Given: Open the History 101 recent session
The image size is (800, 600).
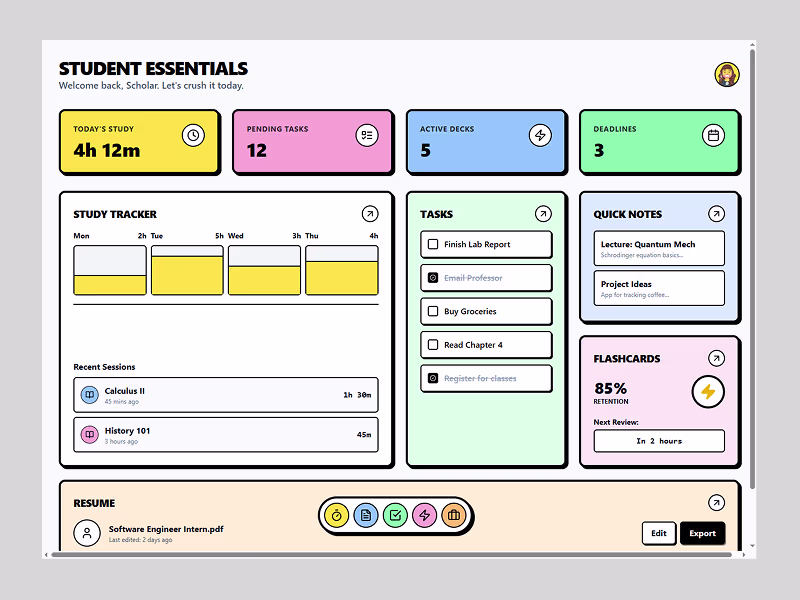Looking at the screenshot, I should (226, 435).
